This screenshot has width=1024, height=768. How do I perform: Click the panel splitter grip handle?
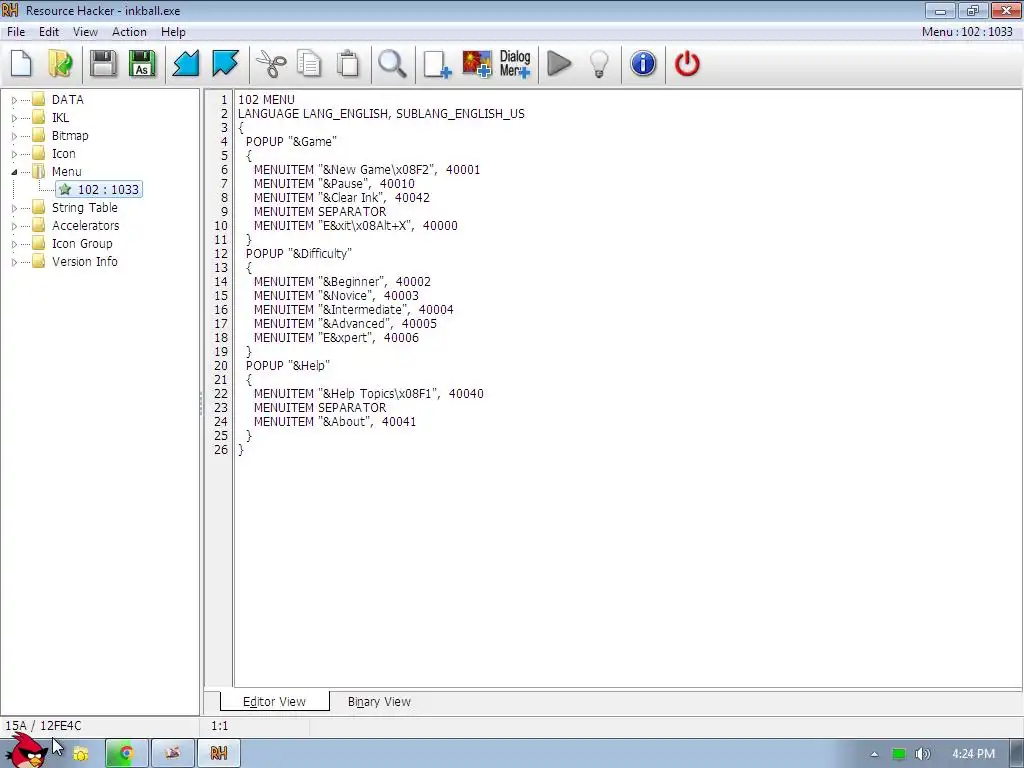pos(201,403)
